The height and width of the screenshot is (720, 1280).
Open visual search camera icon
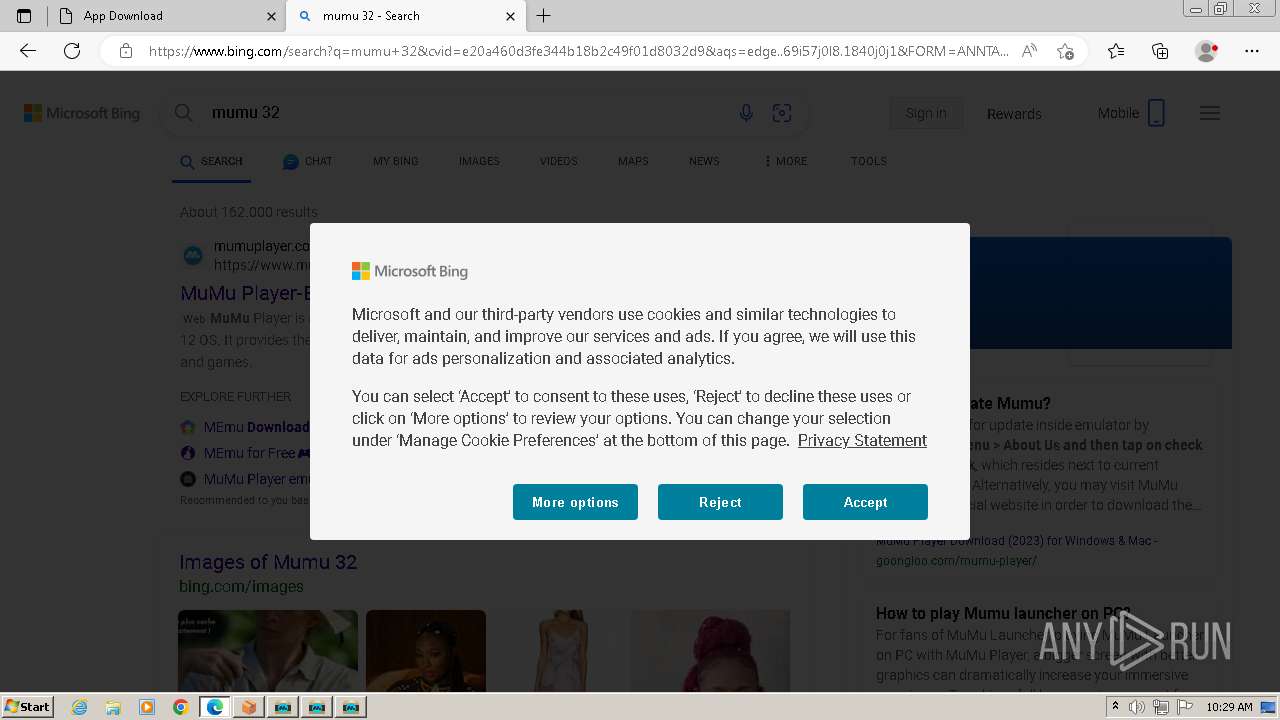(782, 113)
